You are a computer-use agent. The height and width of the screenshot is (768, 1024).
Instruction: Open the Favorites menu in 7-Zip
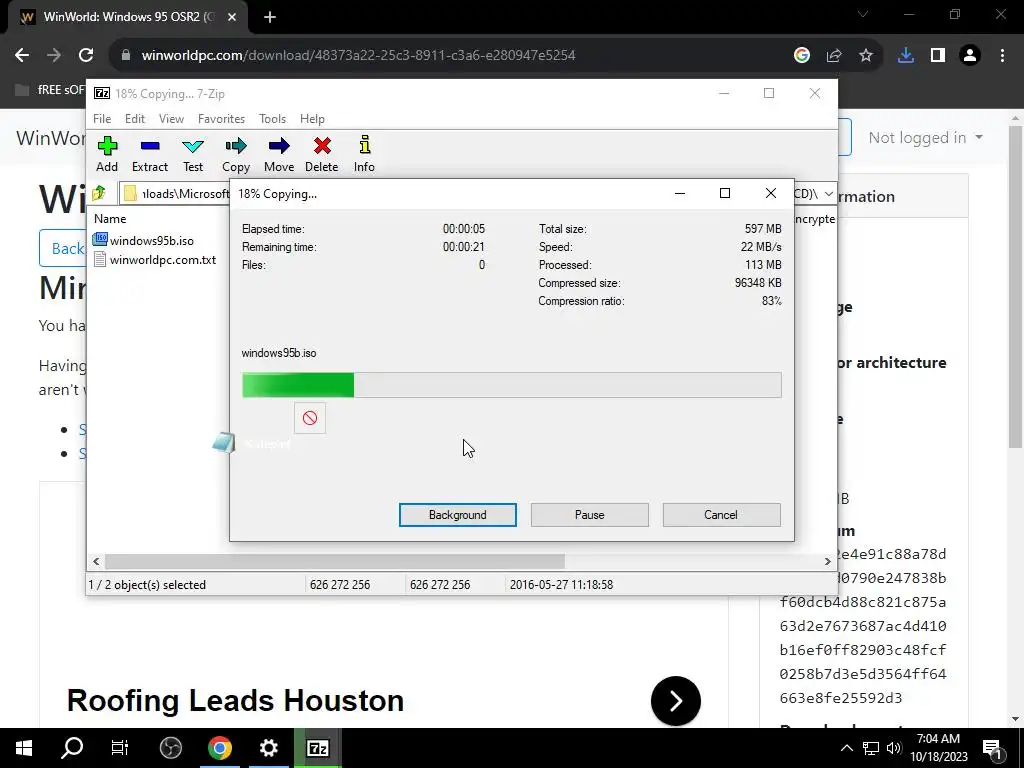click(x=221, y=119)
